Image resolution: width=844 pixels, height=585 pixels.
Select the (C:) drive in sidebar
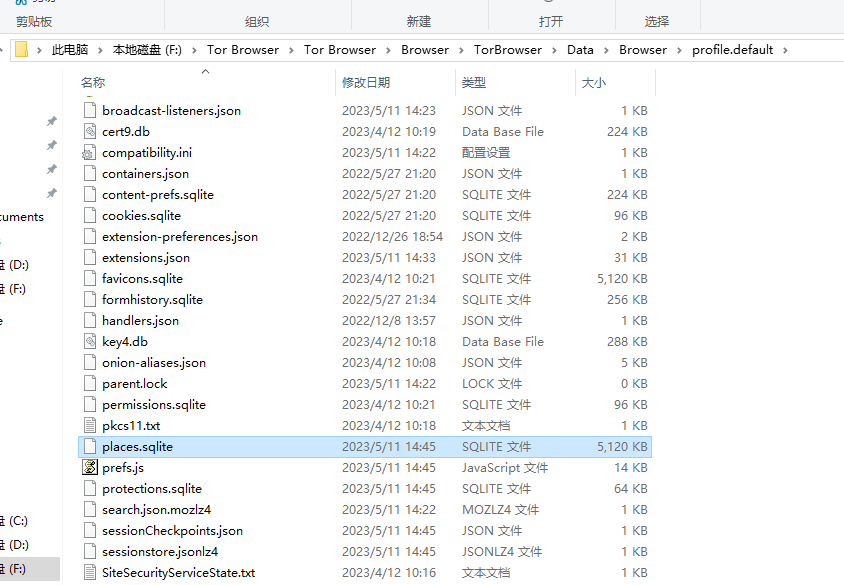(x=14, y=520)
